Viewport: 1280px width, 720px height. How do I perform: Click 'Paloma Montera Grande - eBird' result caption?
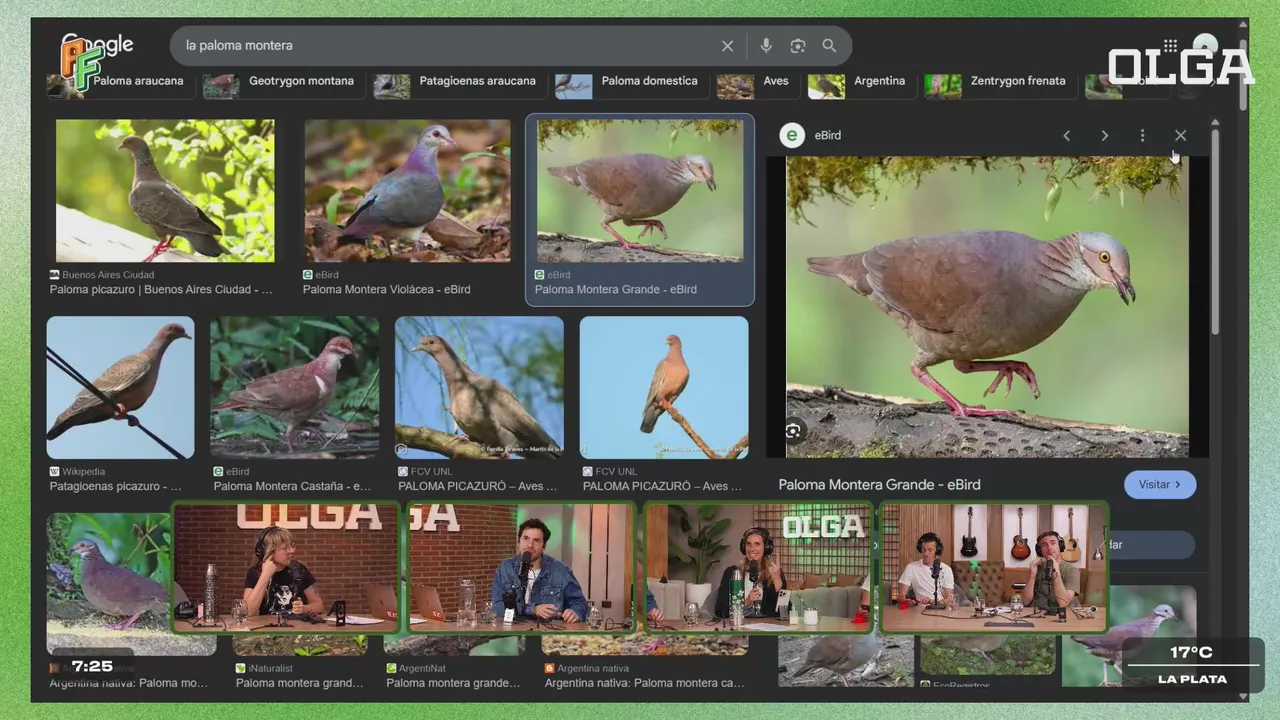click(x=616, y=290)
